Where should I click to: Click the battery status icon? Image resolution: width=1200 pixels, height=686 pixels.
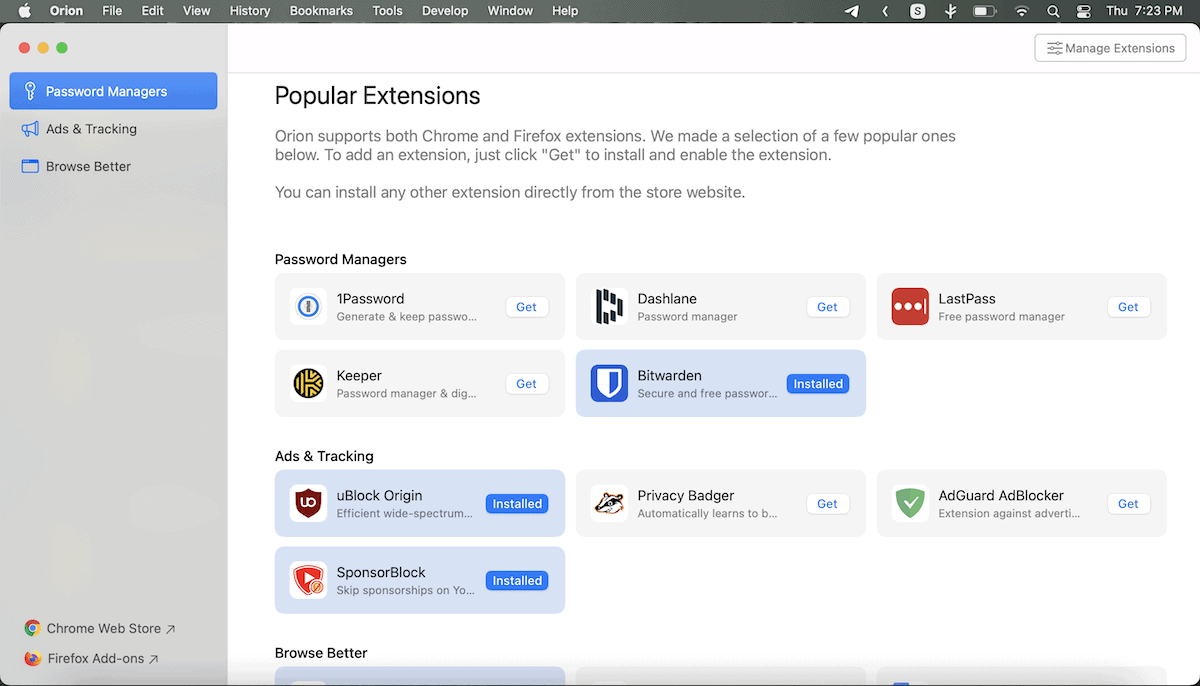(x=985, y=11)
